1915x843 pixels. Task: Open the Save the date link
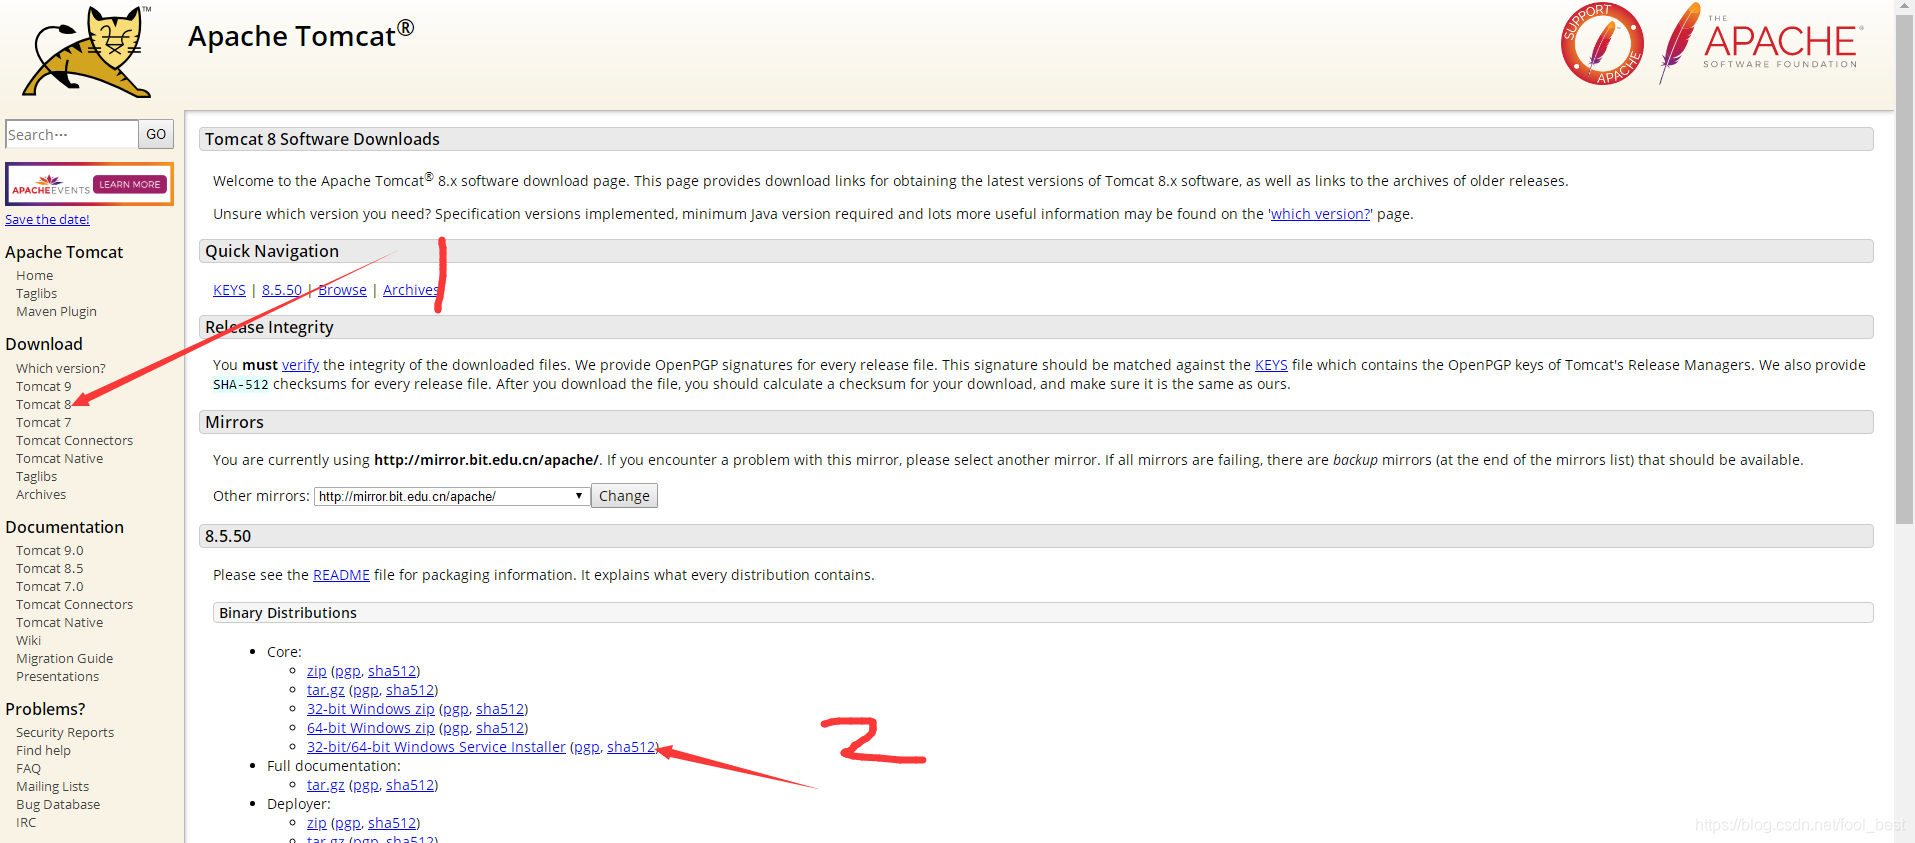click(x=47, y=219)
